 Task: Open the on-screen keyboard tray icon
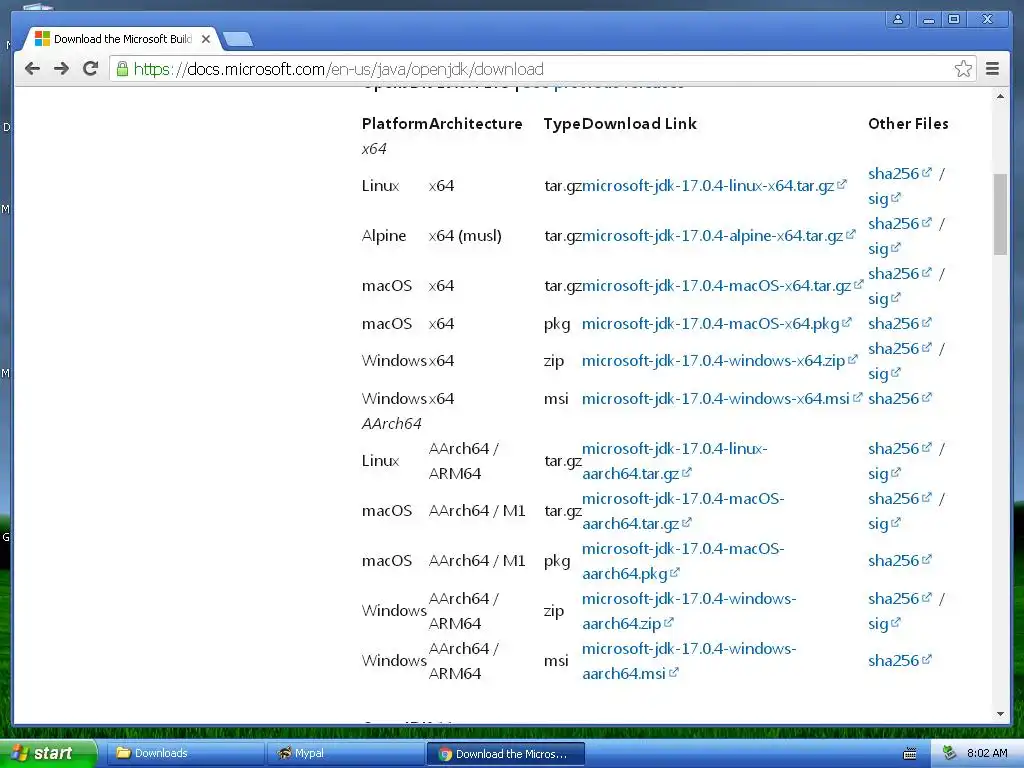click(x=909, y=754)
